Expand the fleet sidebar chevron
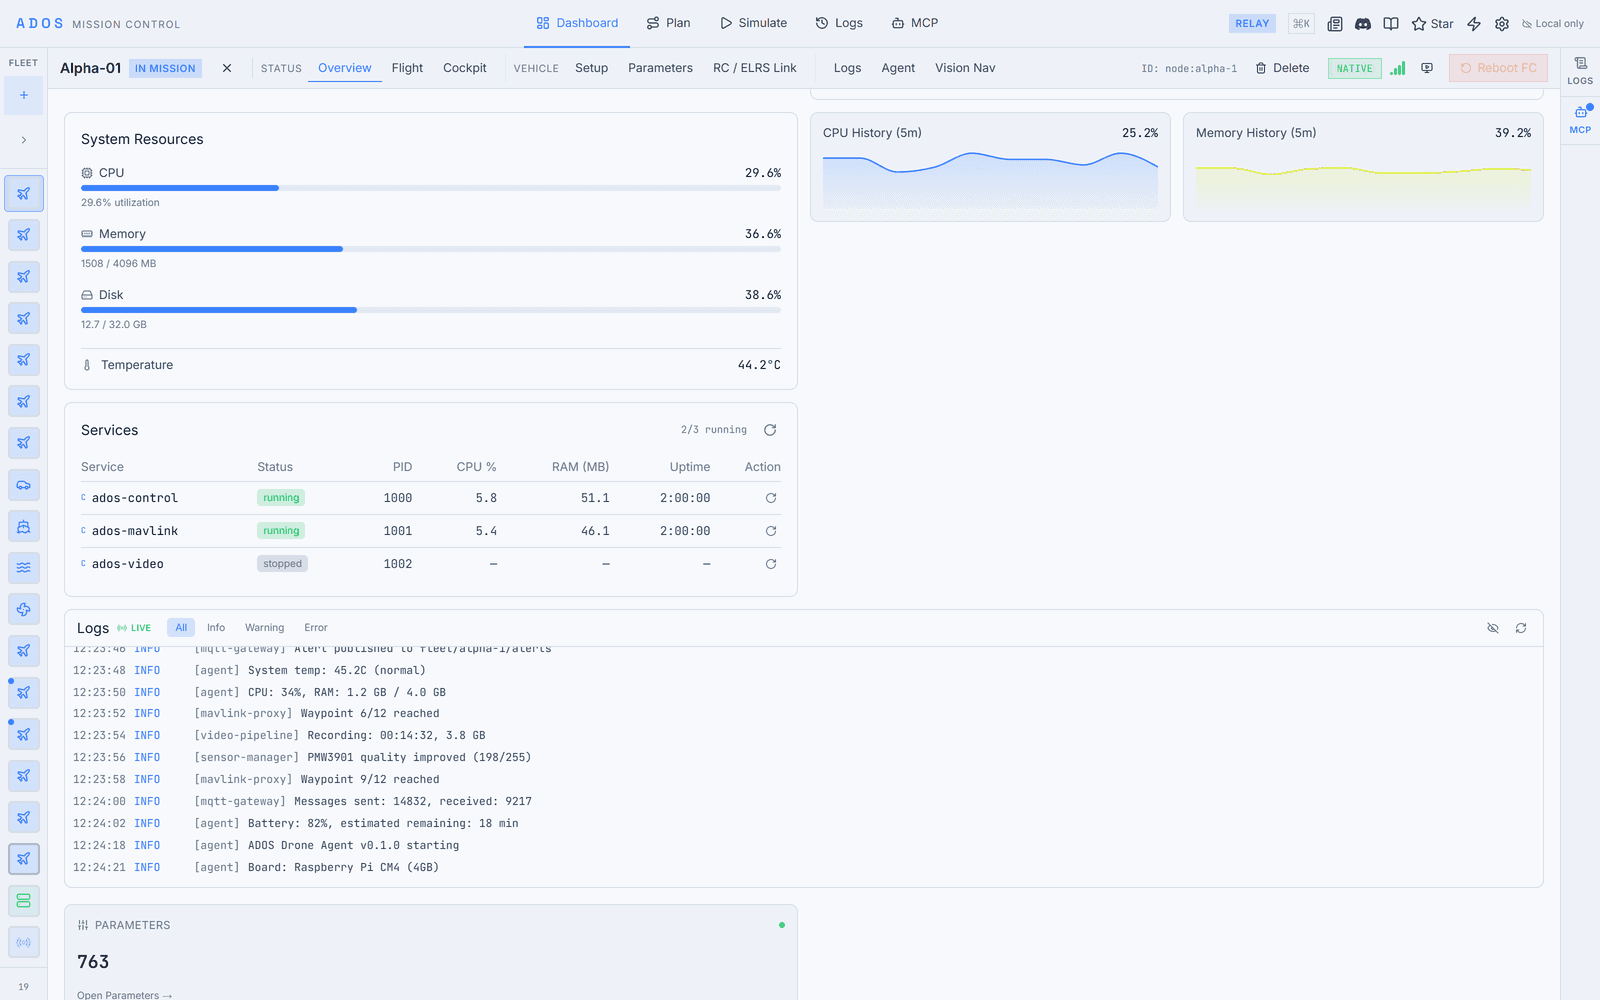This screenshot has height=1000, width=1600. tap(24, 140)
